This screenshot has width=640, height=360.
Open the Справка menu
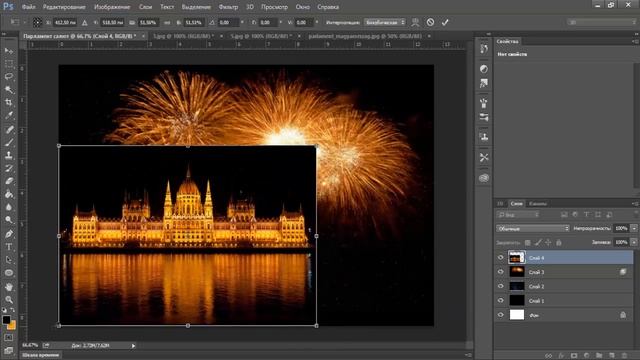(328, 7)
